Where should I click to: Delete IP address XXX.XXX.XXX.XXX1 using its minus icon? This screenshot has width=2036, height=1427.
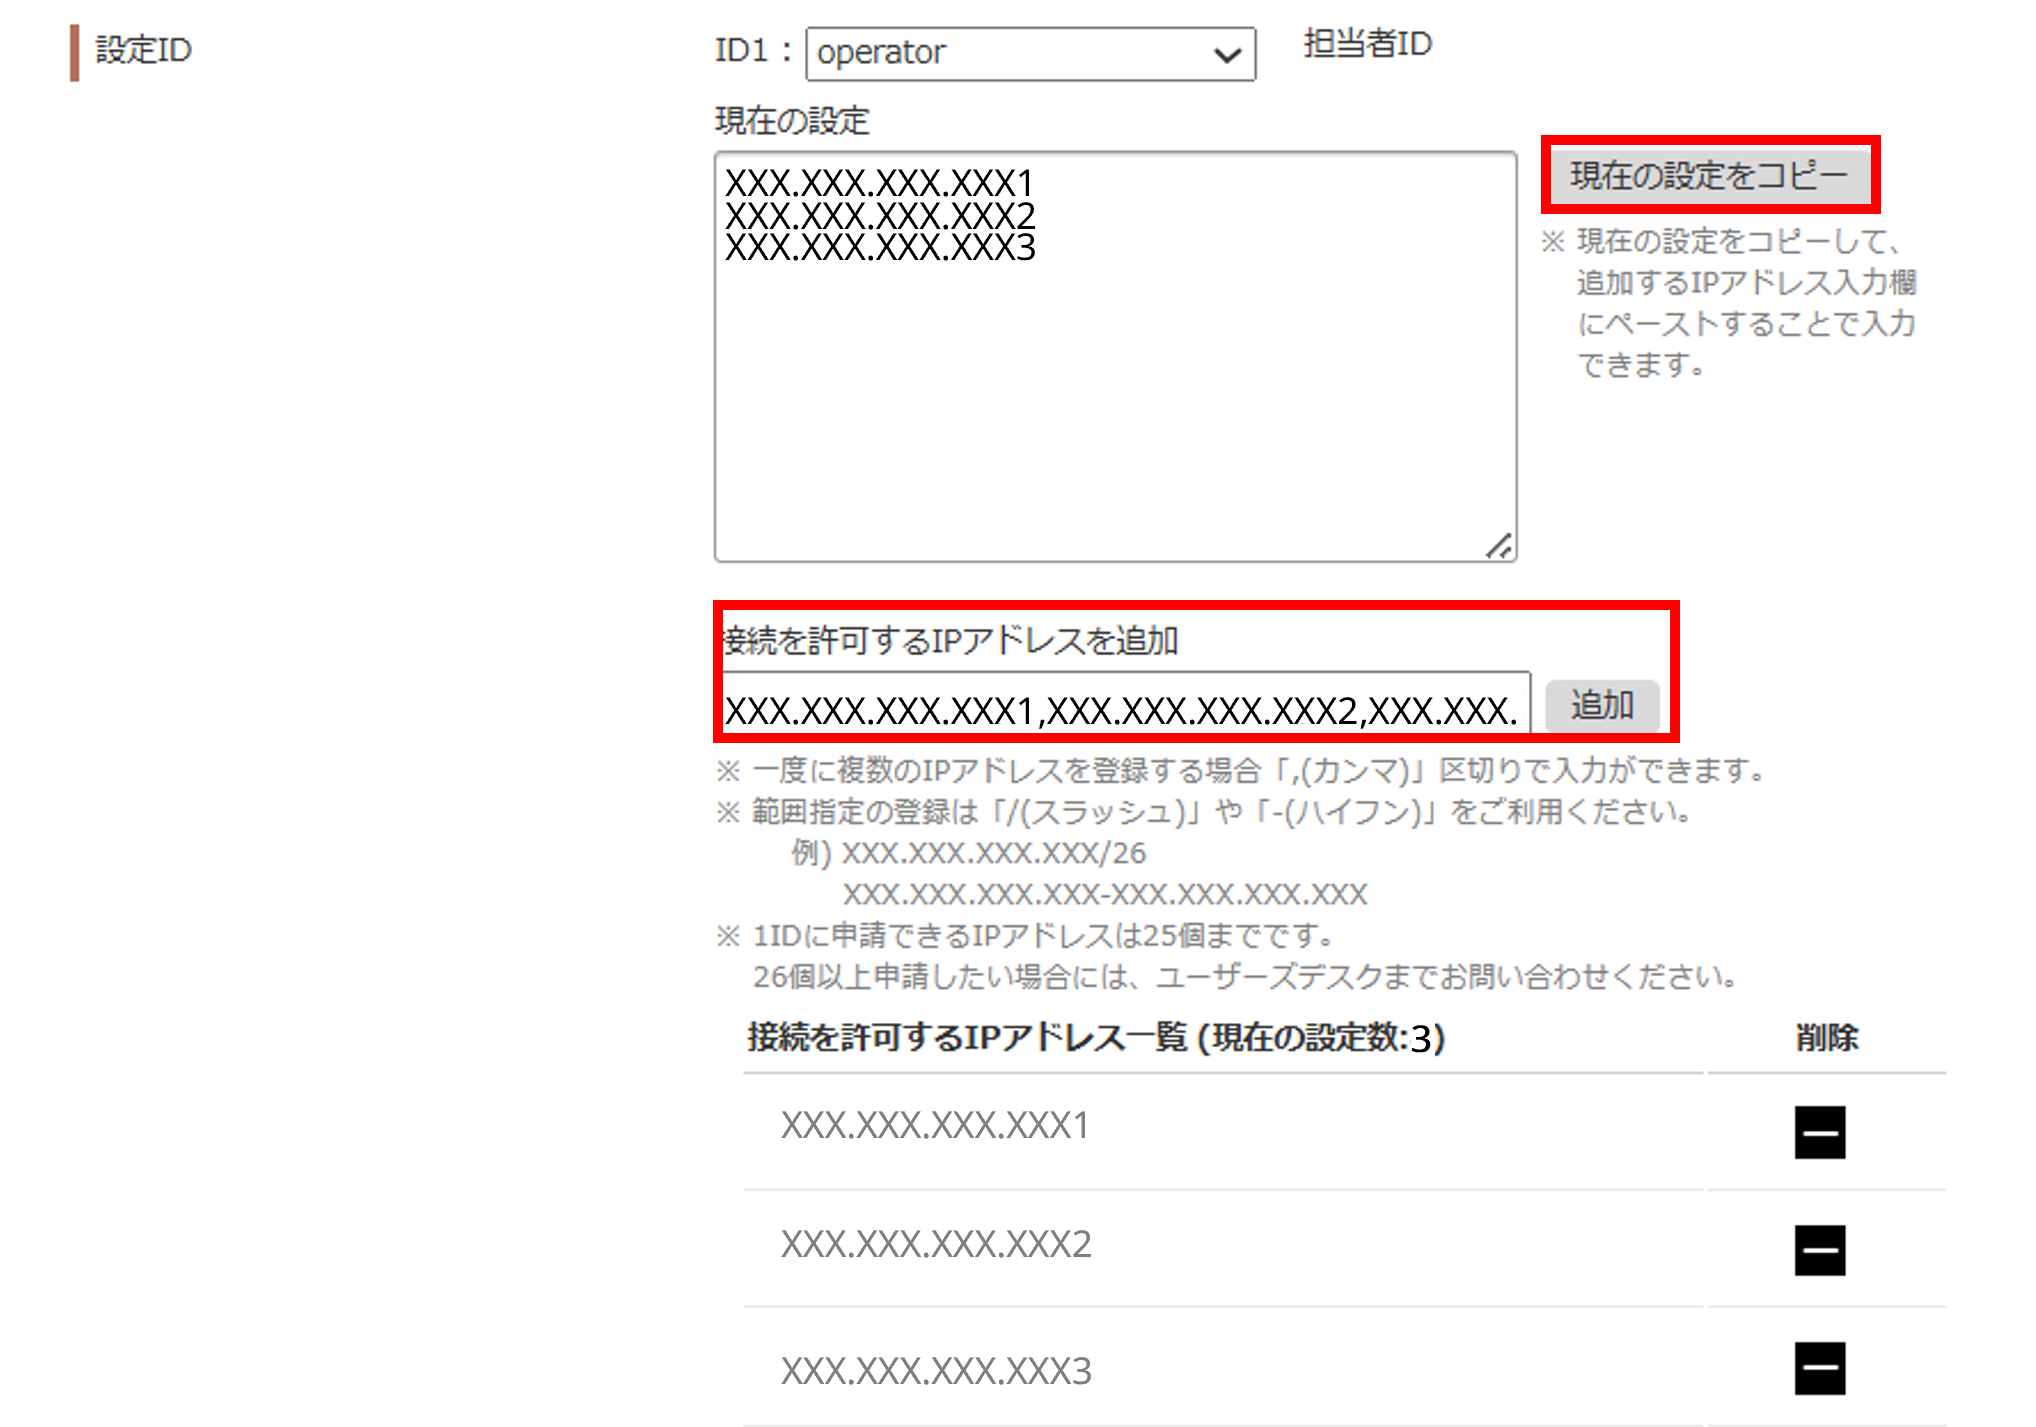(1820, 1134)
